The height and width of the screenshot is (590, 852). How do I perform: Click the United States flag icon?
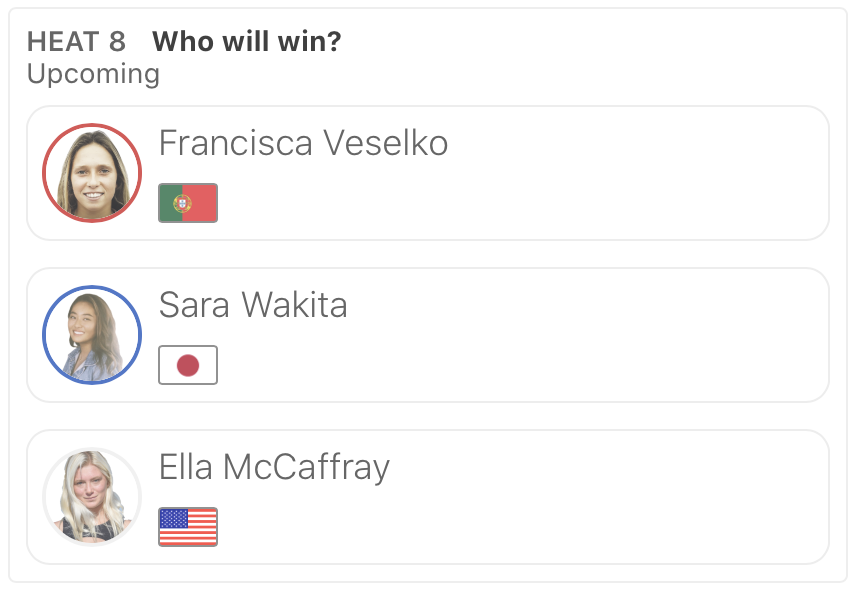point(188,527)
